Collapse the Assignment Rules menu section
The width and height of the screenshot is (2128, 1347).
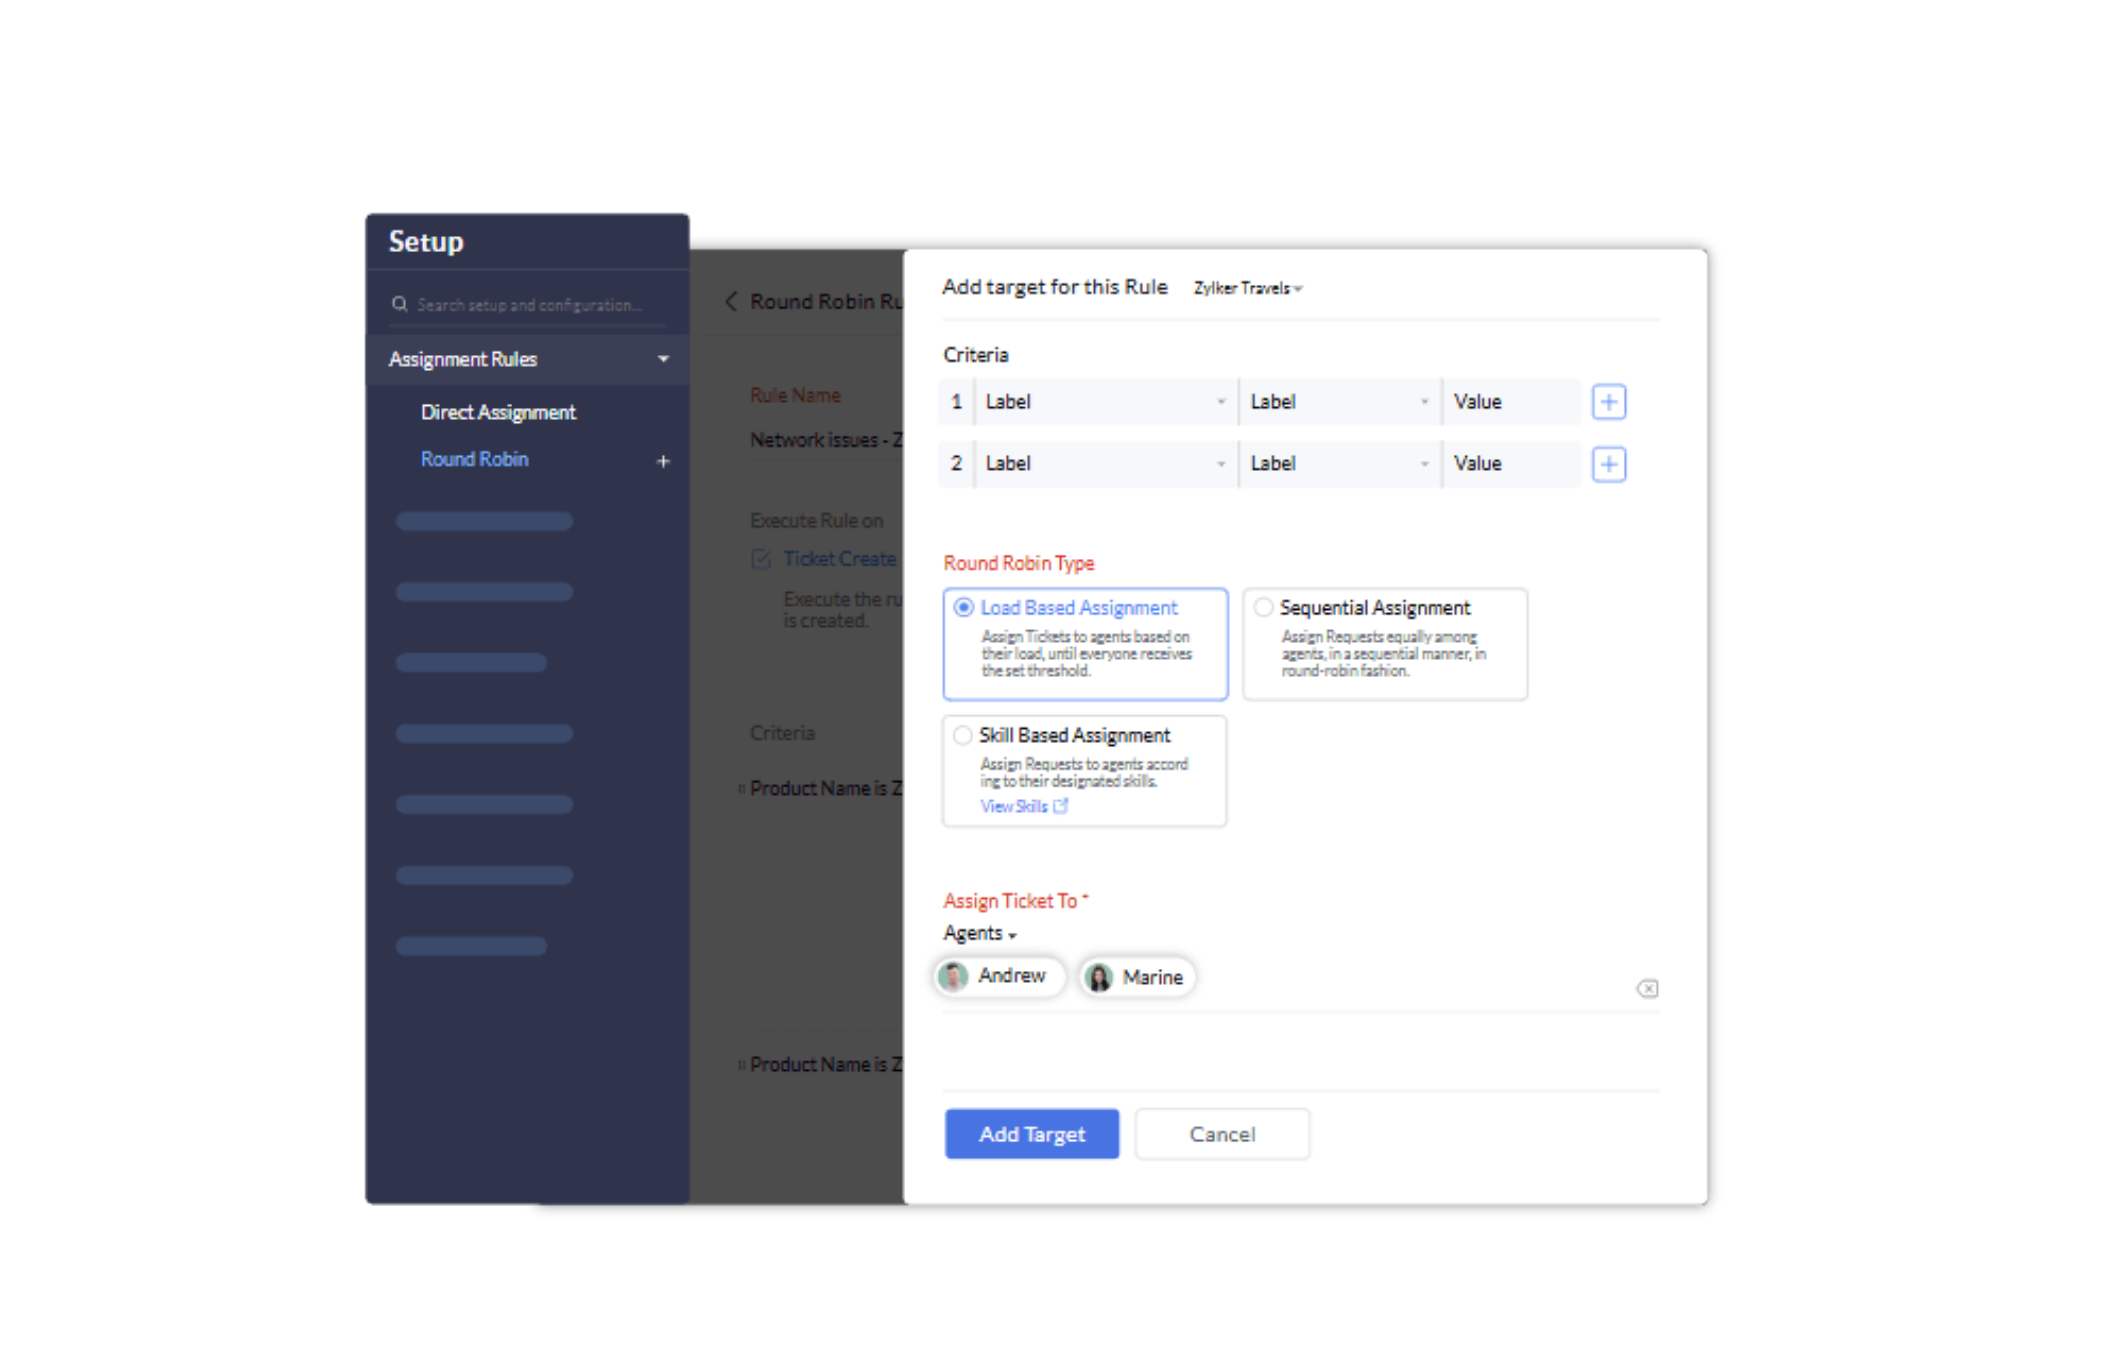(x=663, y=359)
